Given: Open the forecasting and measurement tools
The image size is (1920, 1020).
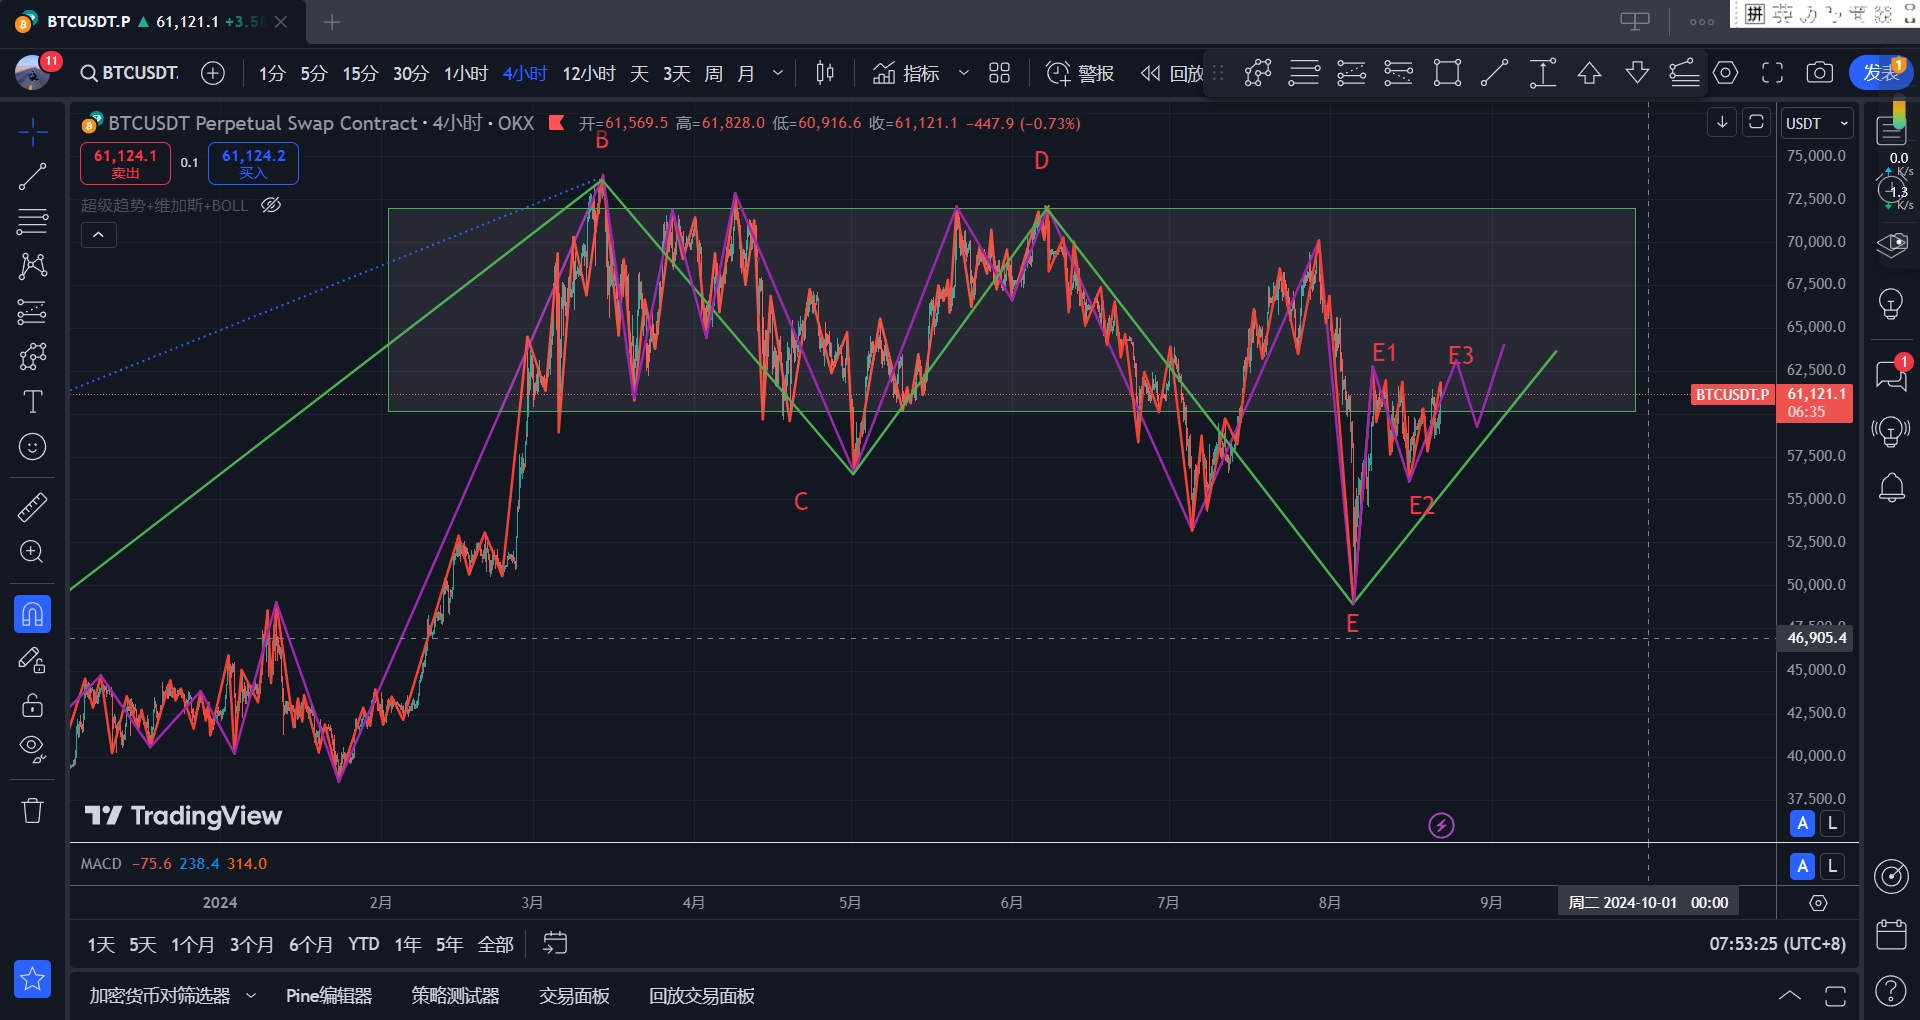Looking at the screenshot, I should coord(32,312).
